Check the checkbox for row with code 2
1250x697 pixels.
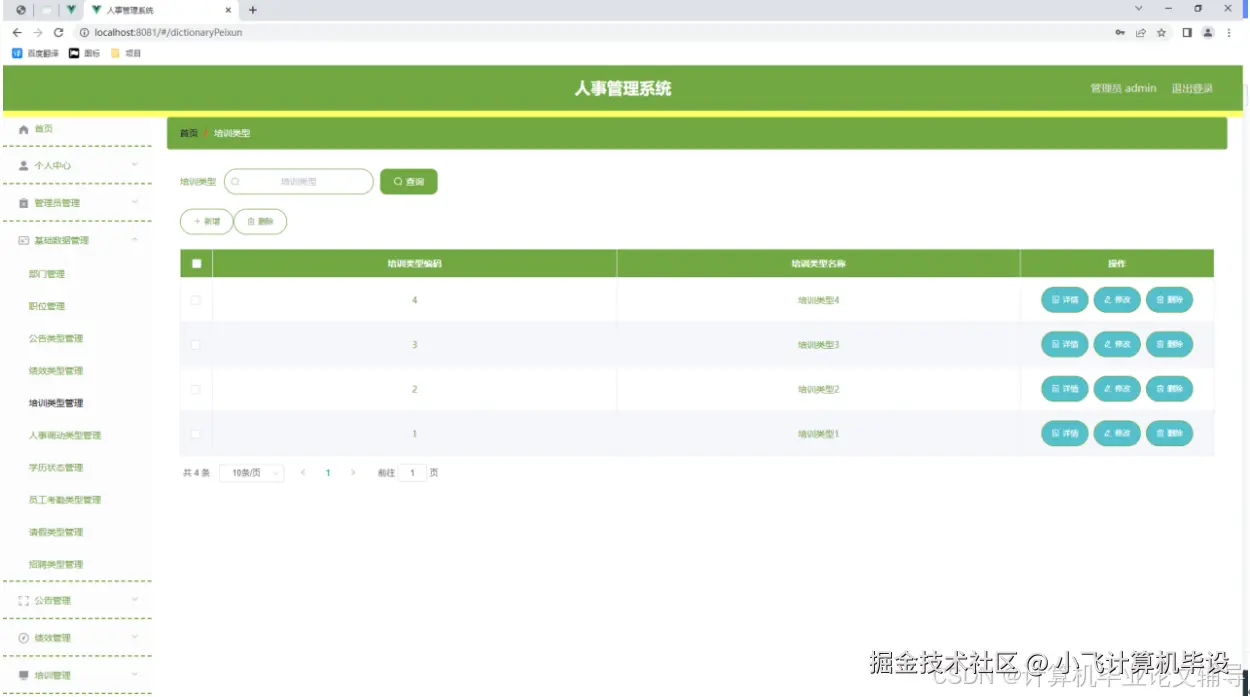tap(196, 389)
